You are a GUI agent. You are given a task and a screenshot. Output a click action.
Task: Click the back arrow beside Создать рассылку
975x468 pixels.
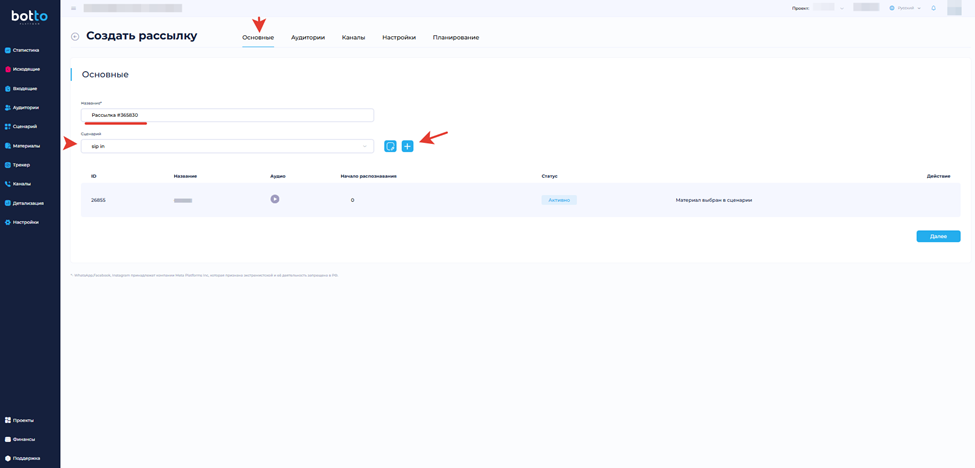pyautogui.click(x=75, y=37)
